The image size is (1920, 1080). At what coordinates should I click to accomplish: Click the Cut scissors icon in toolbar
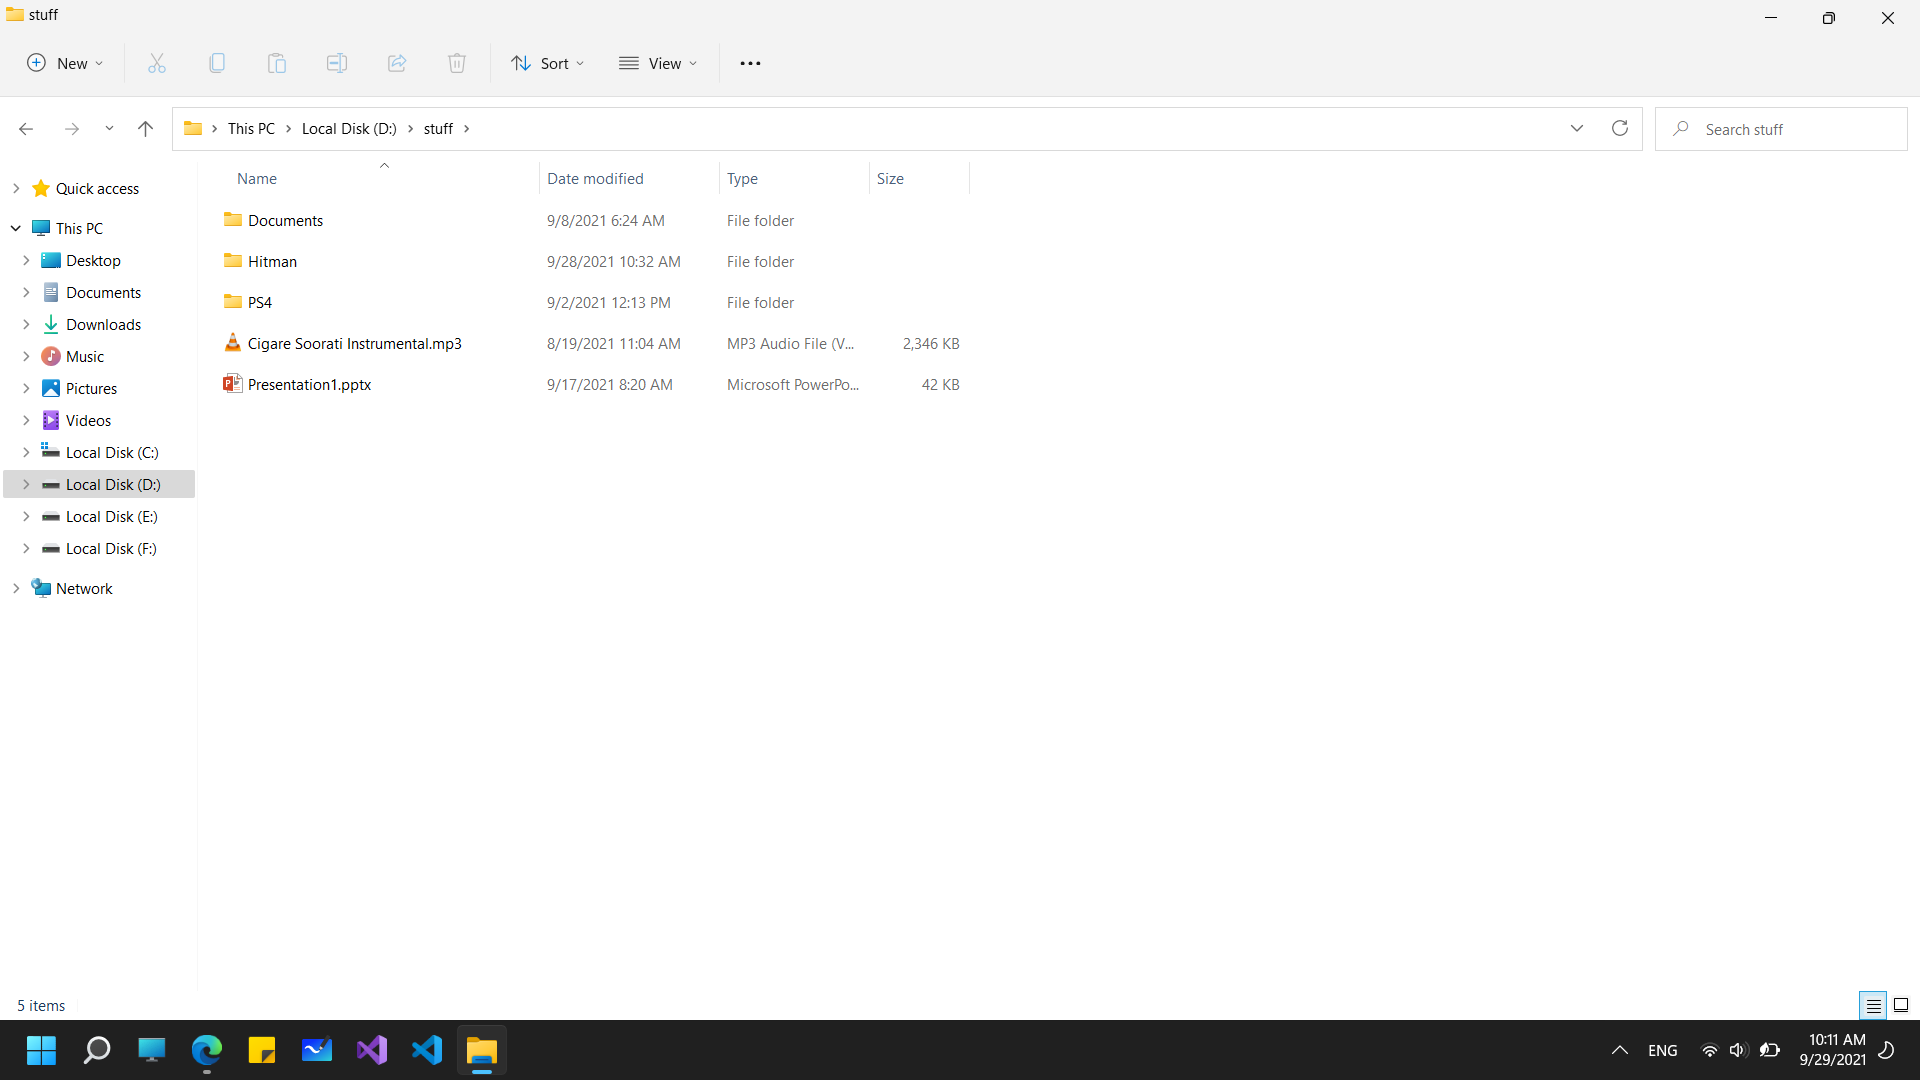(x=157, y=63)
